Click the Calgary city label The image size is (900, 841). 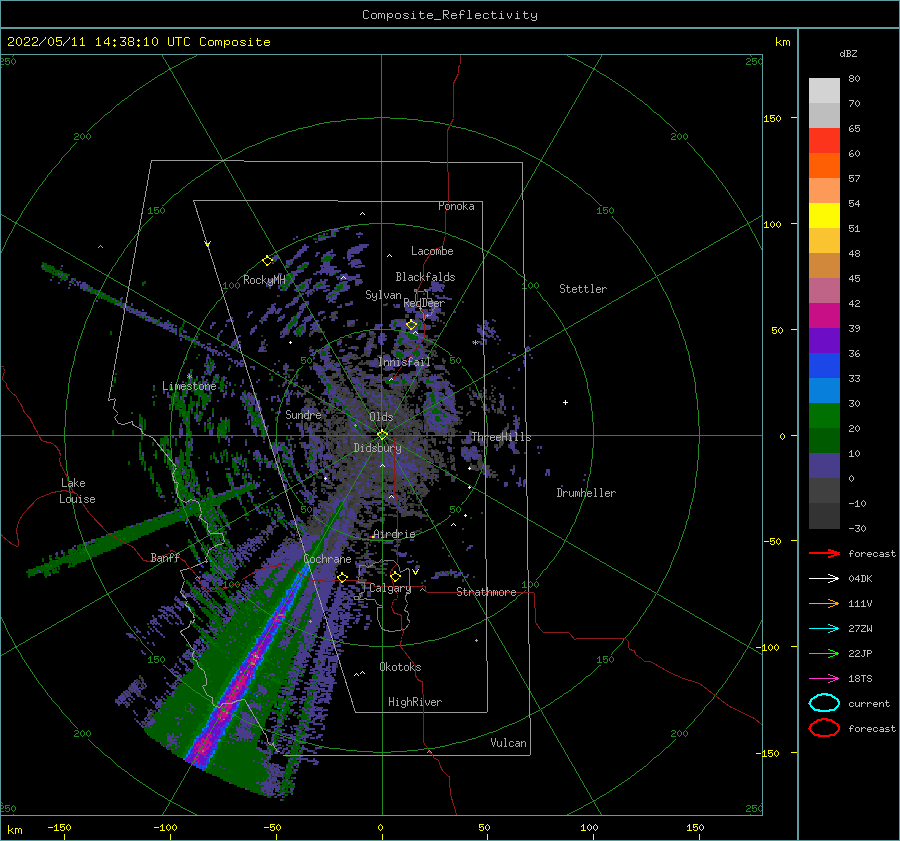click(390, 588)
